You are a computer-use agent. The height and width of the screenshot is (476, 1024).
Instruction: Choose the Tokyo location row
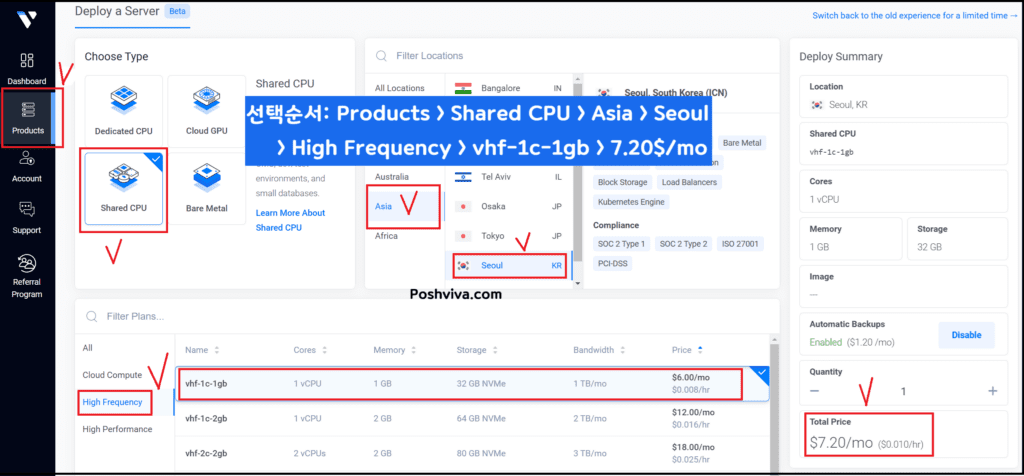pyautogui.click(x=508, y=236)
